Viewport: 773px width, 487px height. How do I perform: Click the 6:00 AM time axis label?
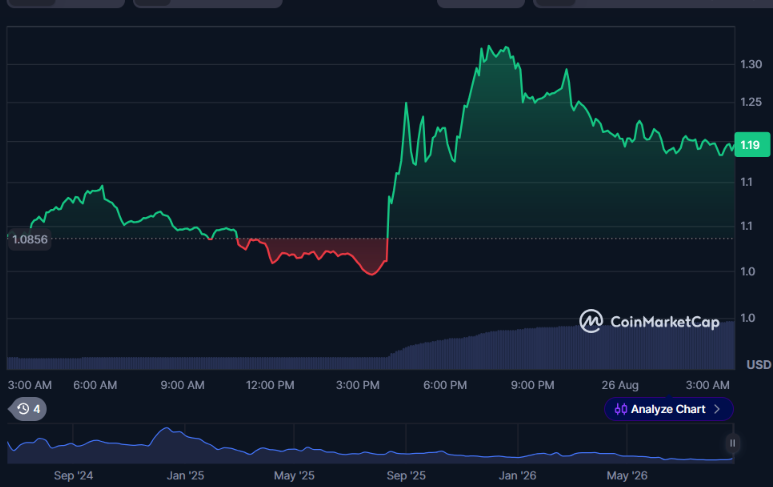(x=95, y=385)
